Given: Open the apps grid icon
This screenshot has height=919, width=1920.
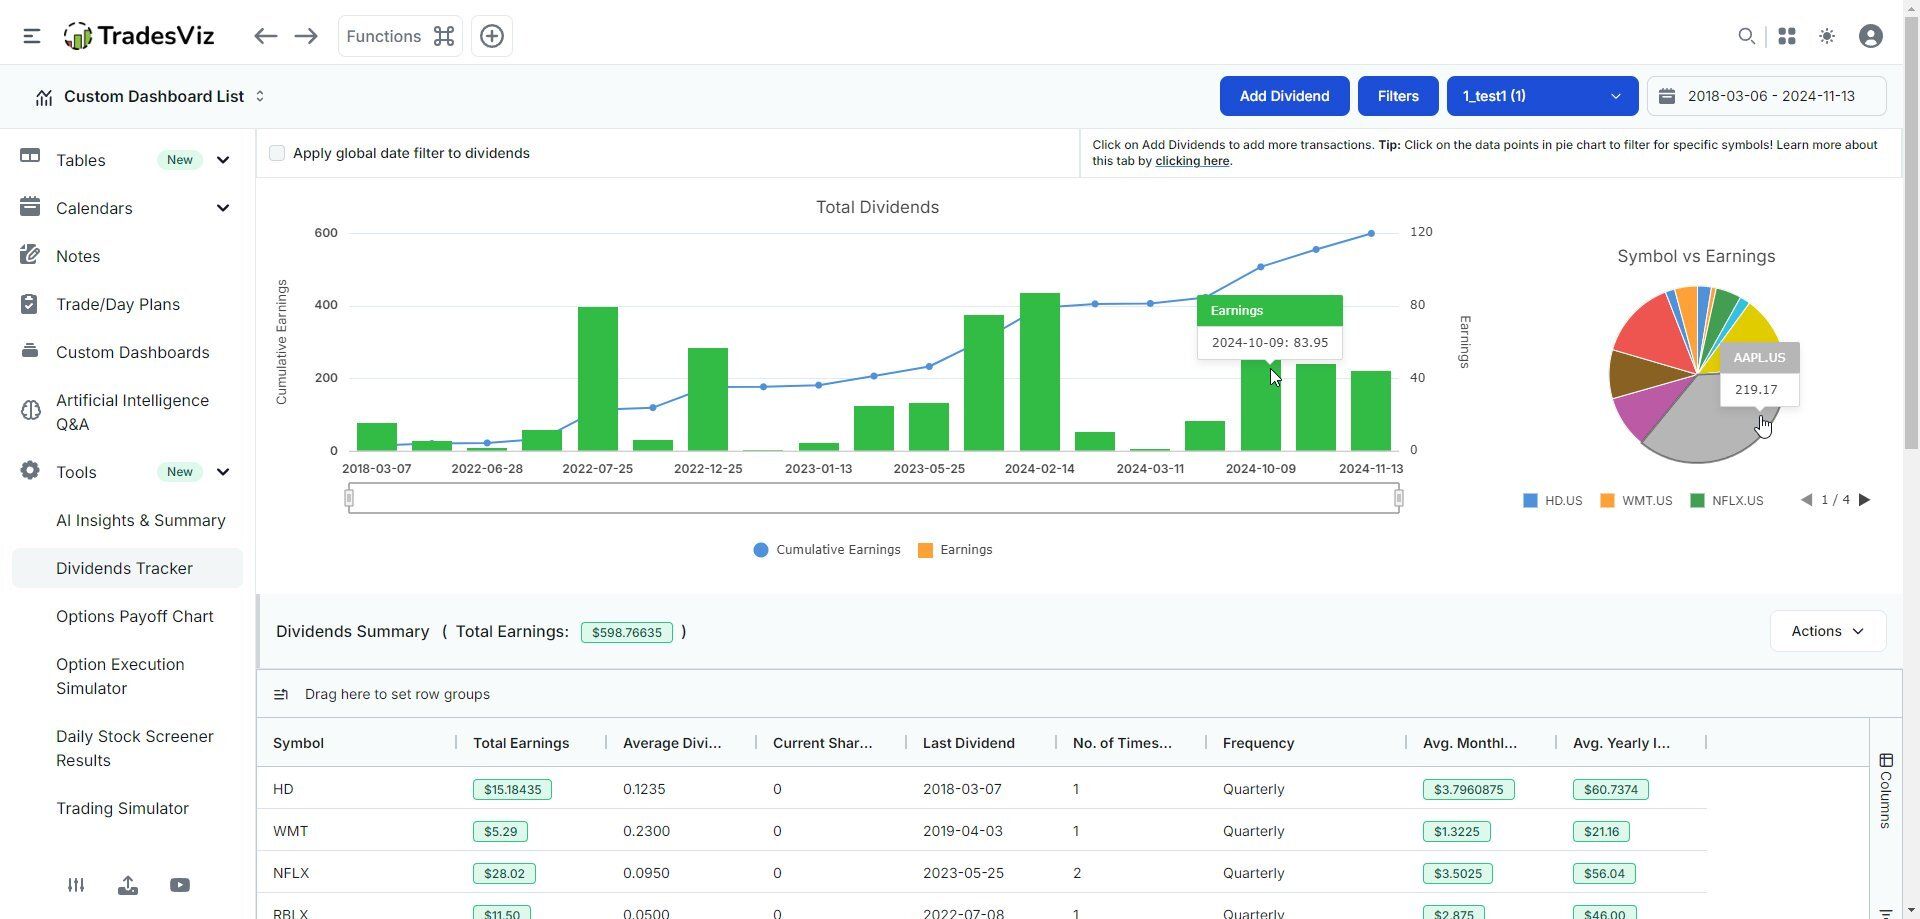Looking at the screenshot, I should tap(1787, 36).
